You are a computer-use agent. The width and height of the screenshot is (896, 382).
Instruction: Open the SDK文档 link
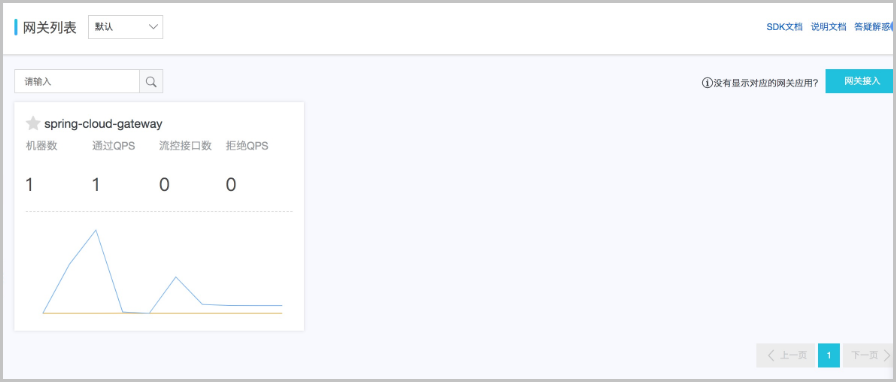tap(784, 27)
